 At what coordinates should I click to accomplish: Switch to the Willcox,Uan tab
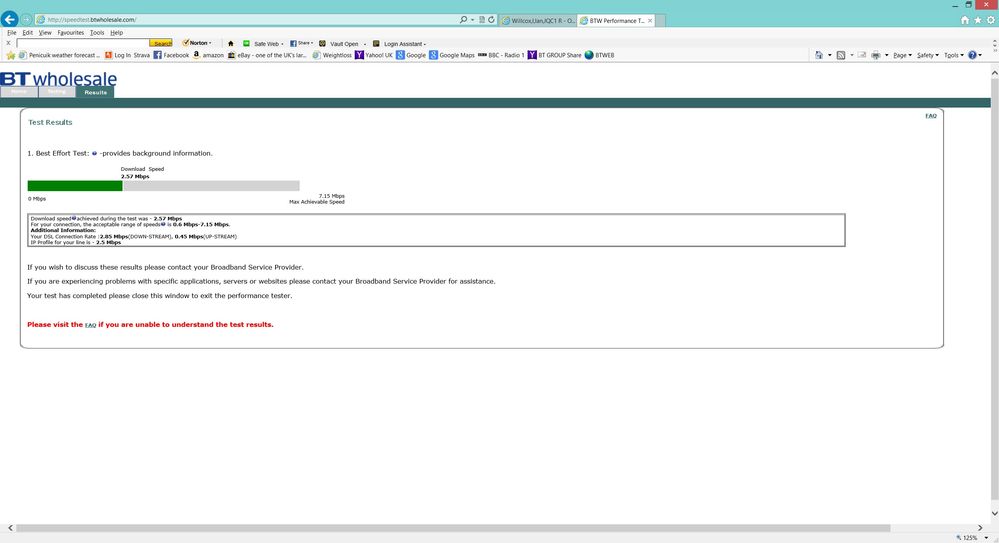point(538,20)
